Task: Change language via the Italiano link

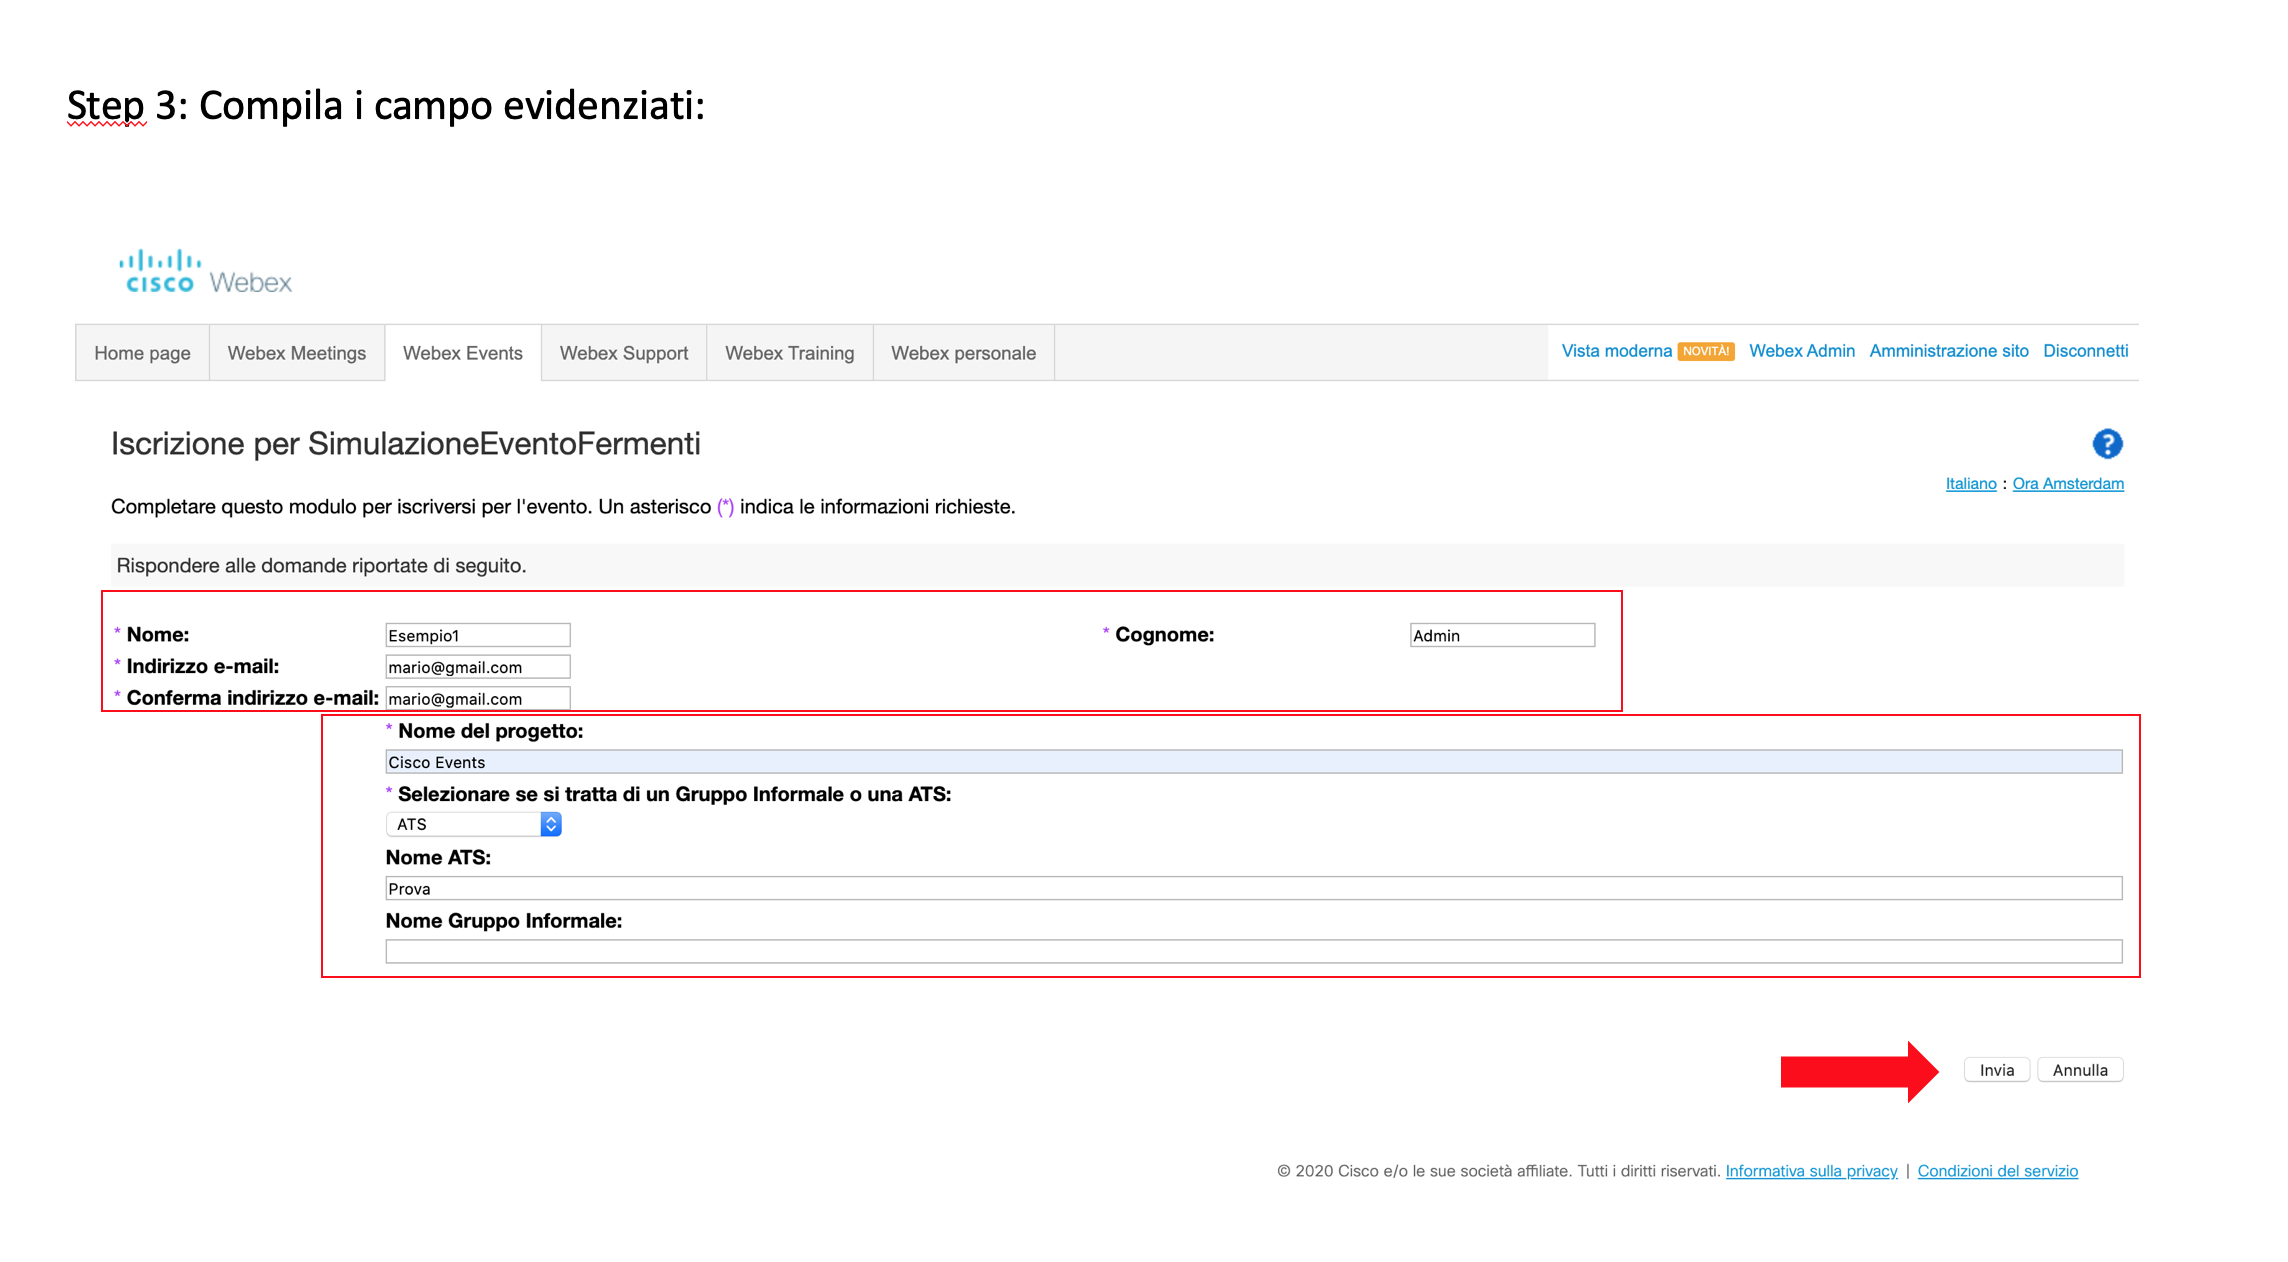Action: tap(1971, 484)
